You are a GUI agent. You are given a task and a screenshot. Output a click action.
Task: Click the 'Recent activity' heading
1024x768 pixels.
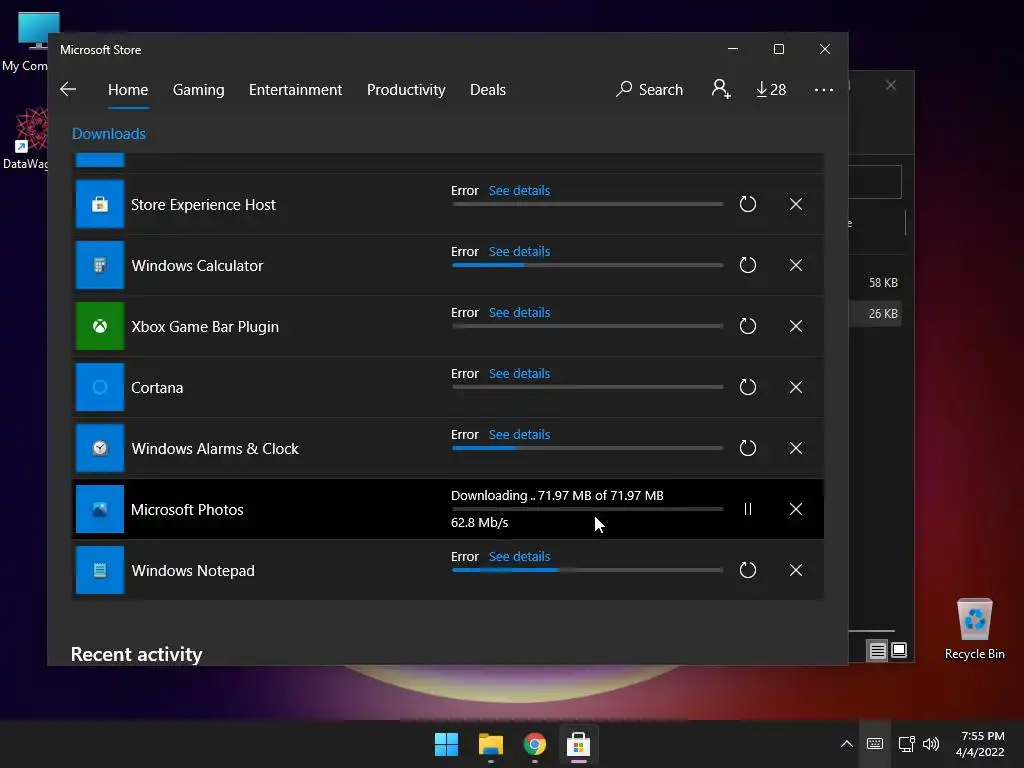tap(136, 654)
